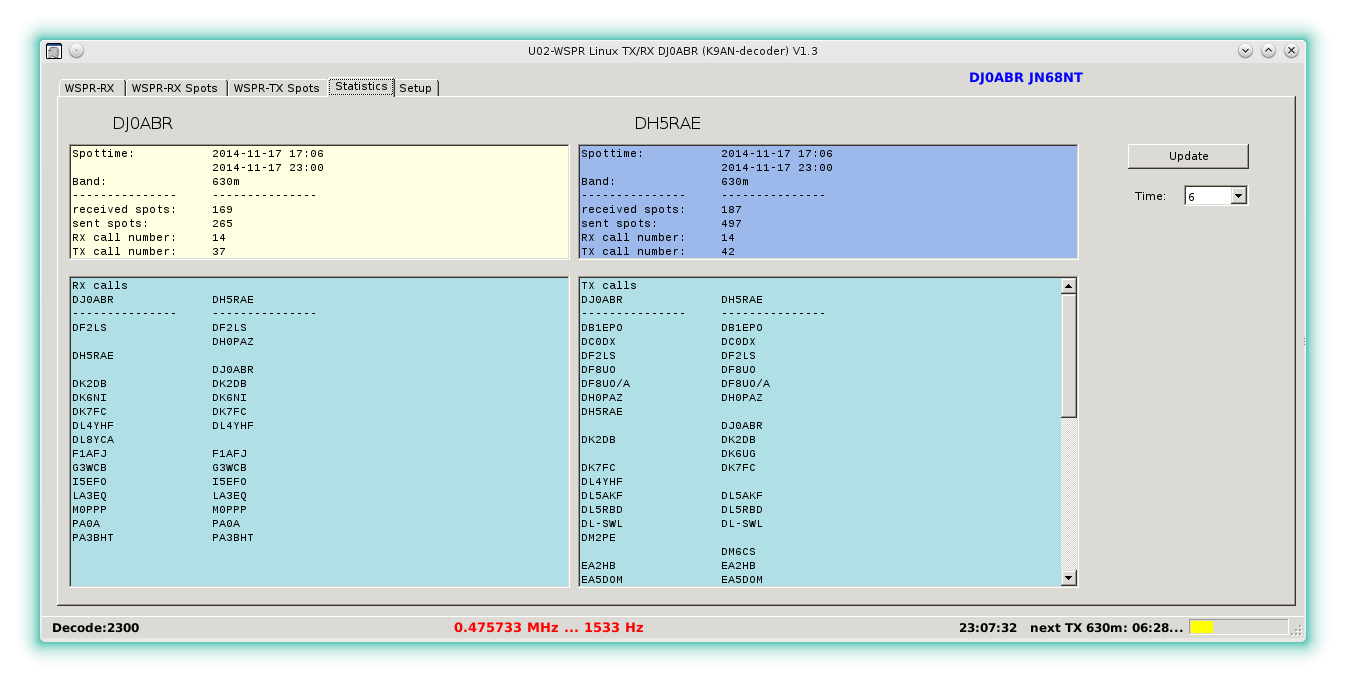
Task: Click the TX calls scrollbar down arrow
Action: (1068, 577)
